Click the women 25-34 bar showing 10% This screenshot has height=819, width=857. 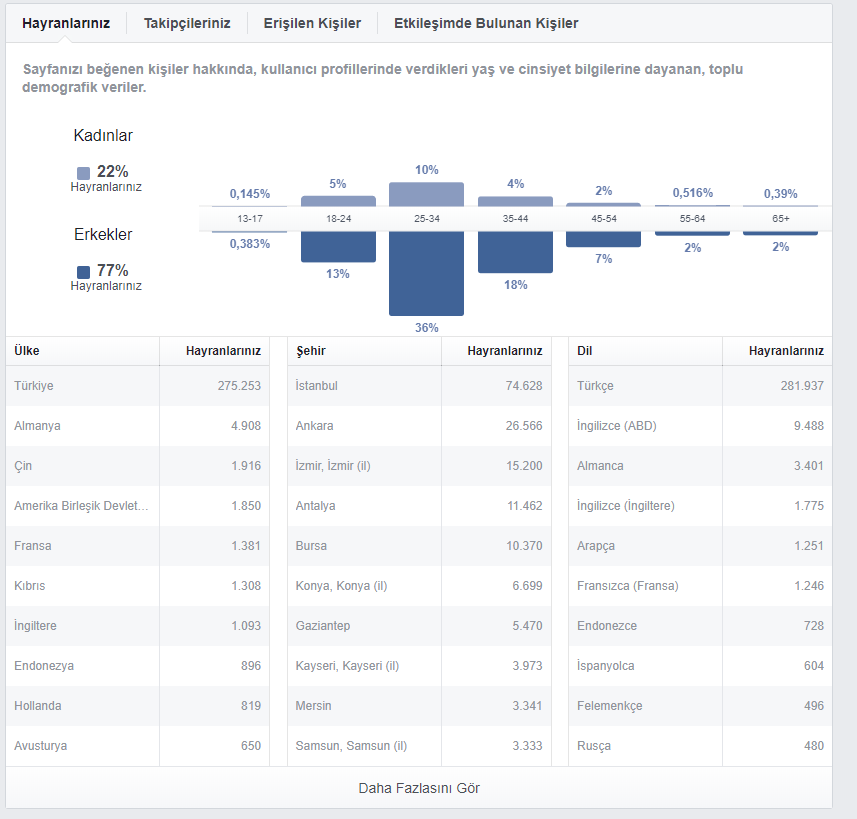tap(426, 194)
